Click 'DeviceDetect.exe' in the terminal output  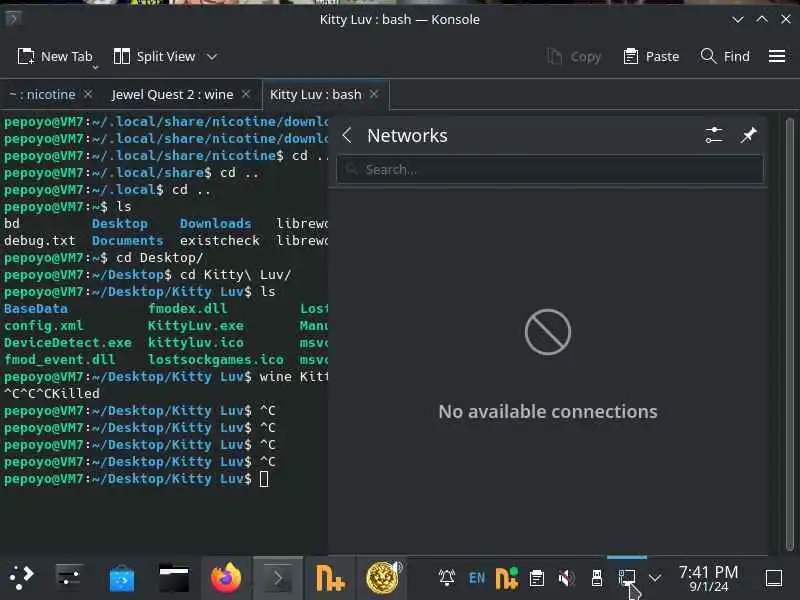click(68, 342)
